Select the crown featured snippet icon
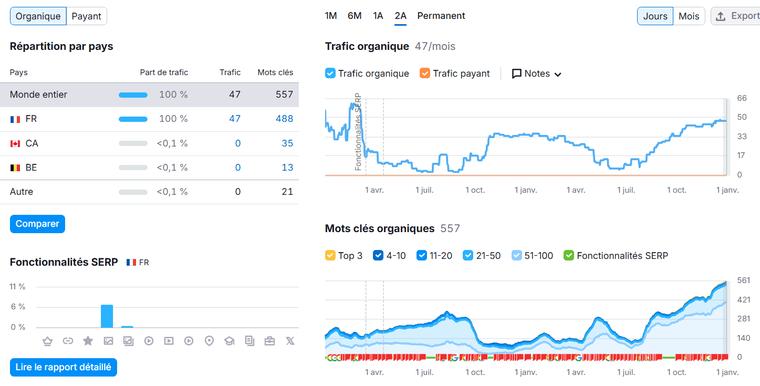The width and height of the screenshot is (760, 386). click(x=47, y=341)
